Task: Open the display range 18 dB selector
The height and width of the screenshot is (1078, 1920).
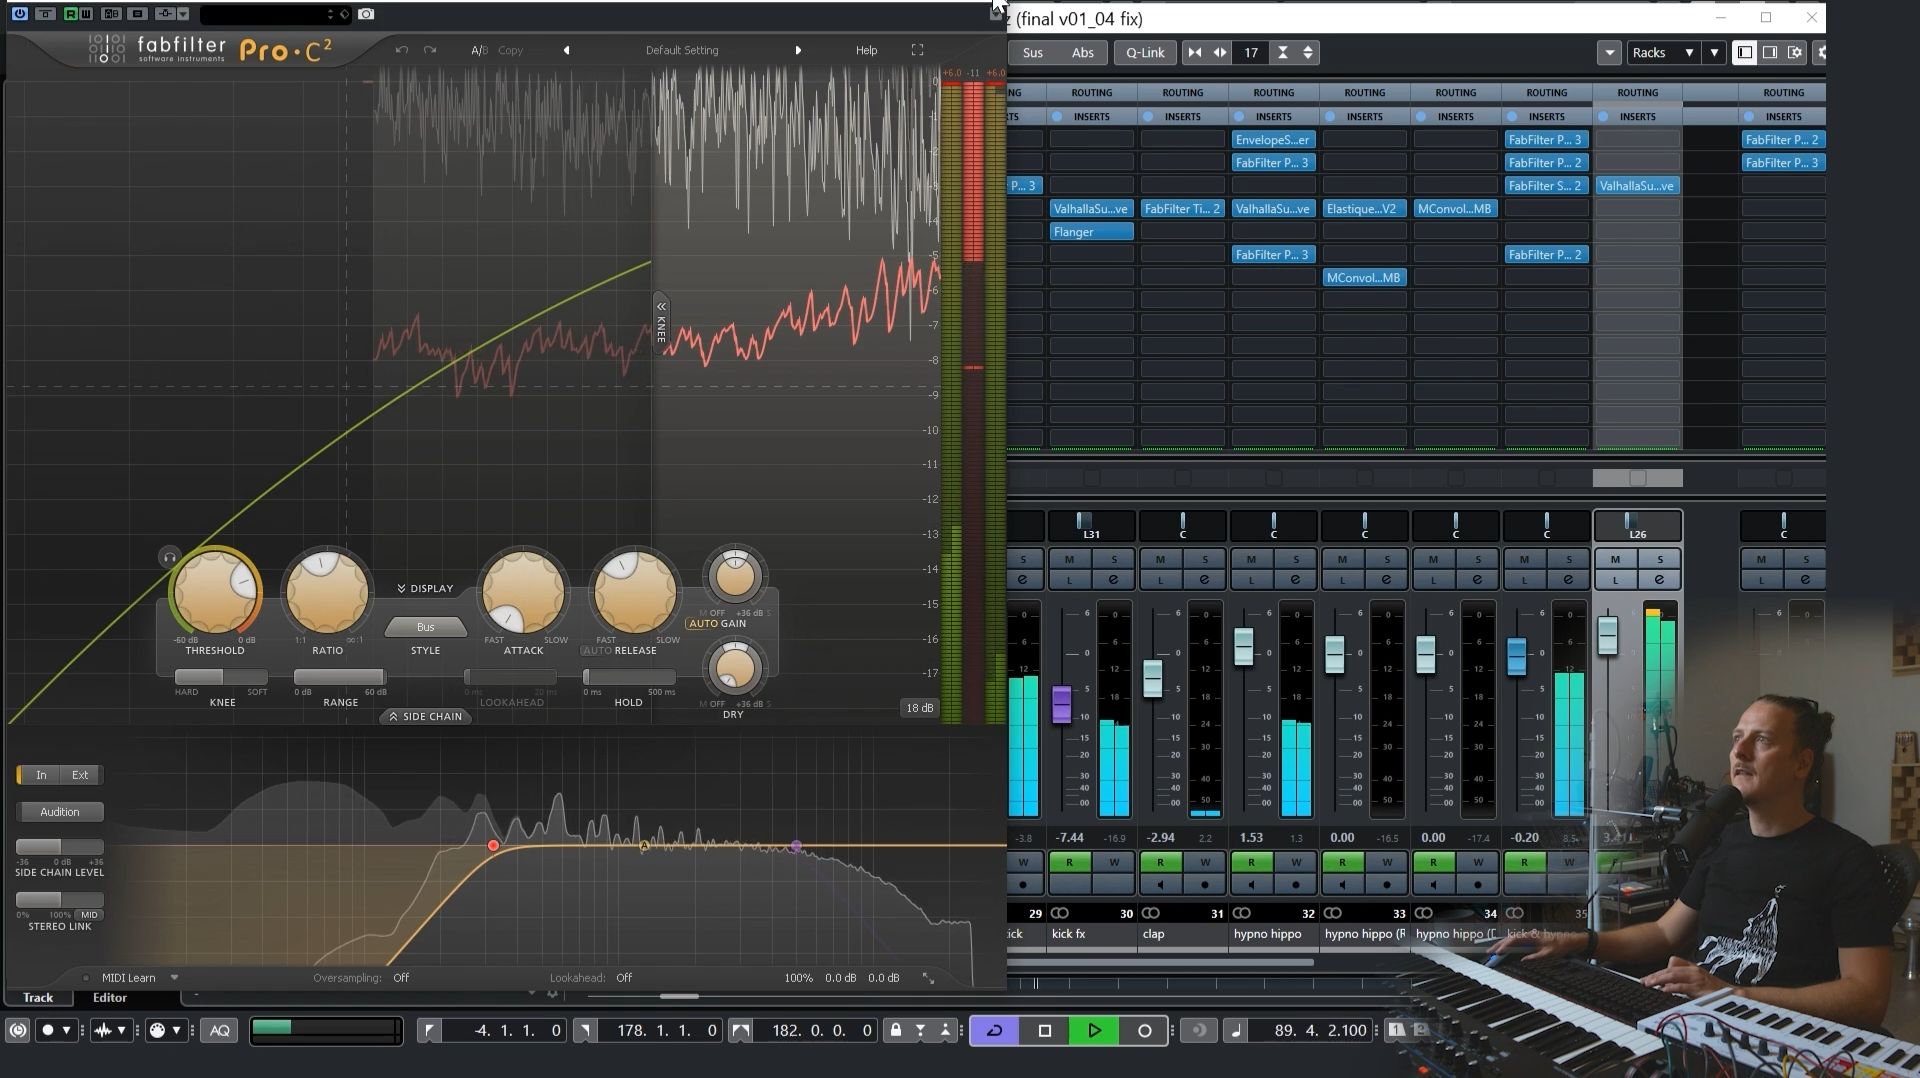Action: coord(919,708)
